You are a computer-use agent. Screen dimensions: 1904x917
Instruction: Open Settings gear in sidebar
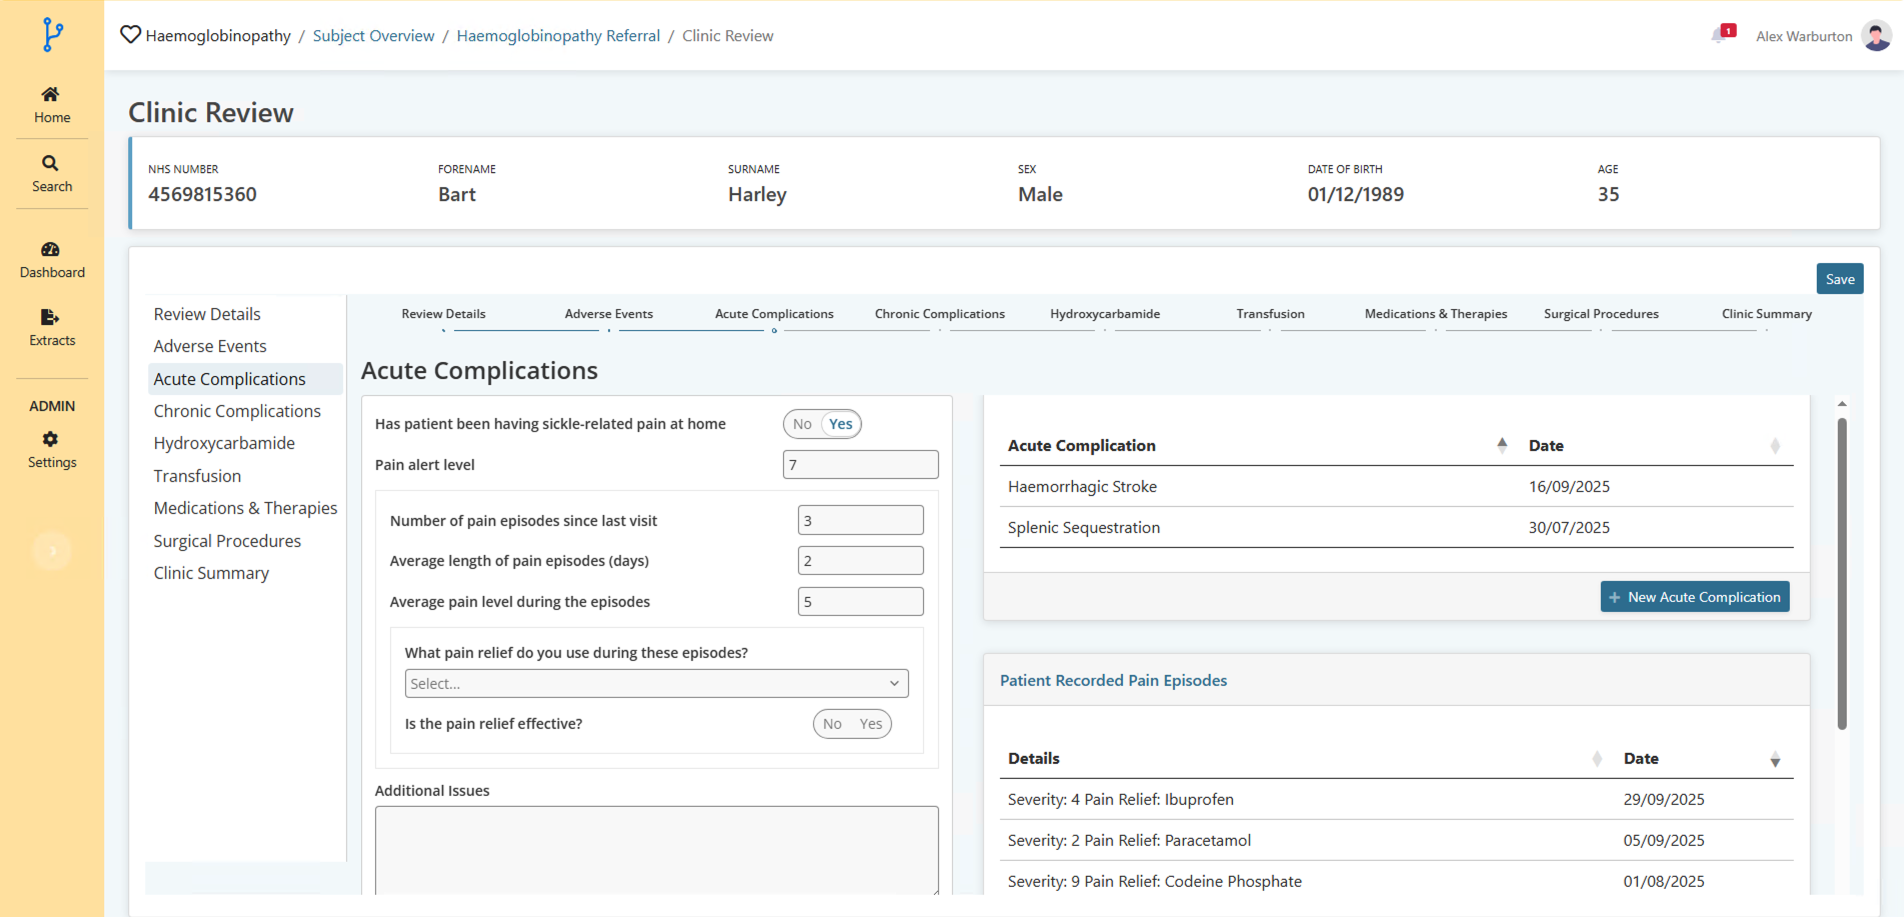tap(50, 440)
